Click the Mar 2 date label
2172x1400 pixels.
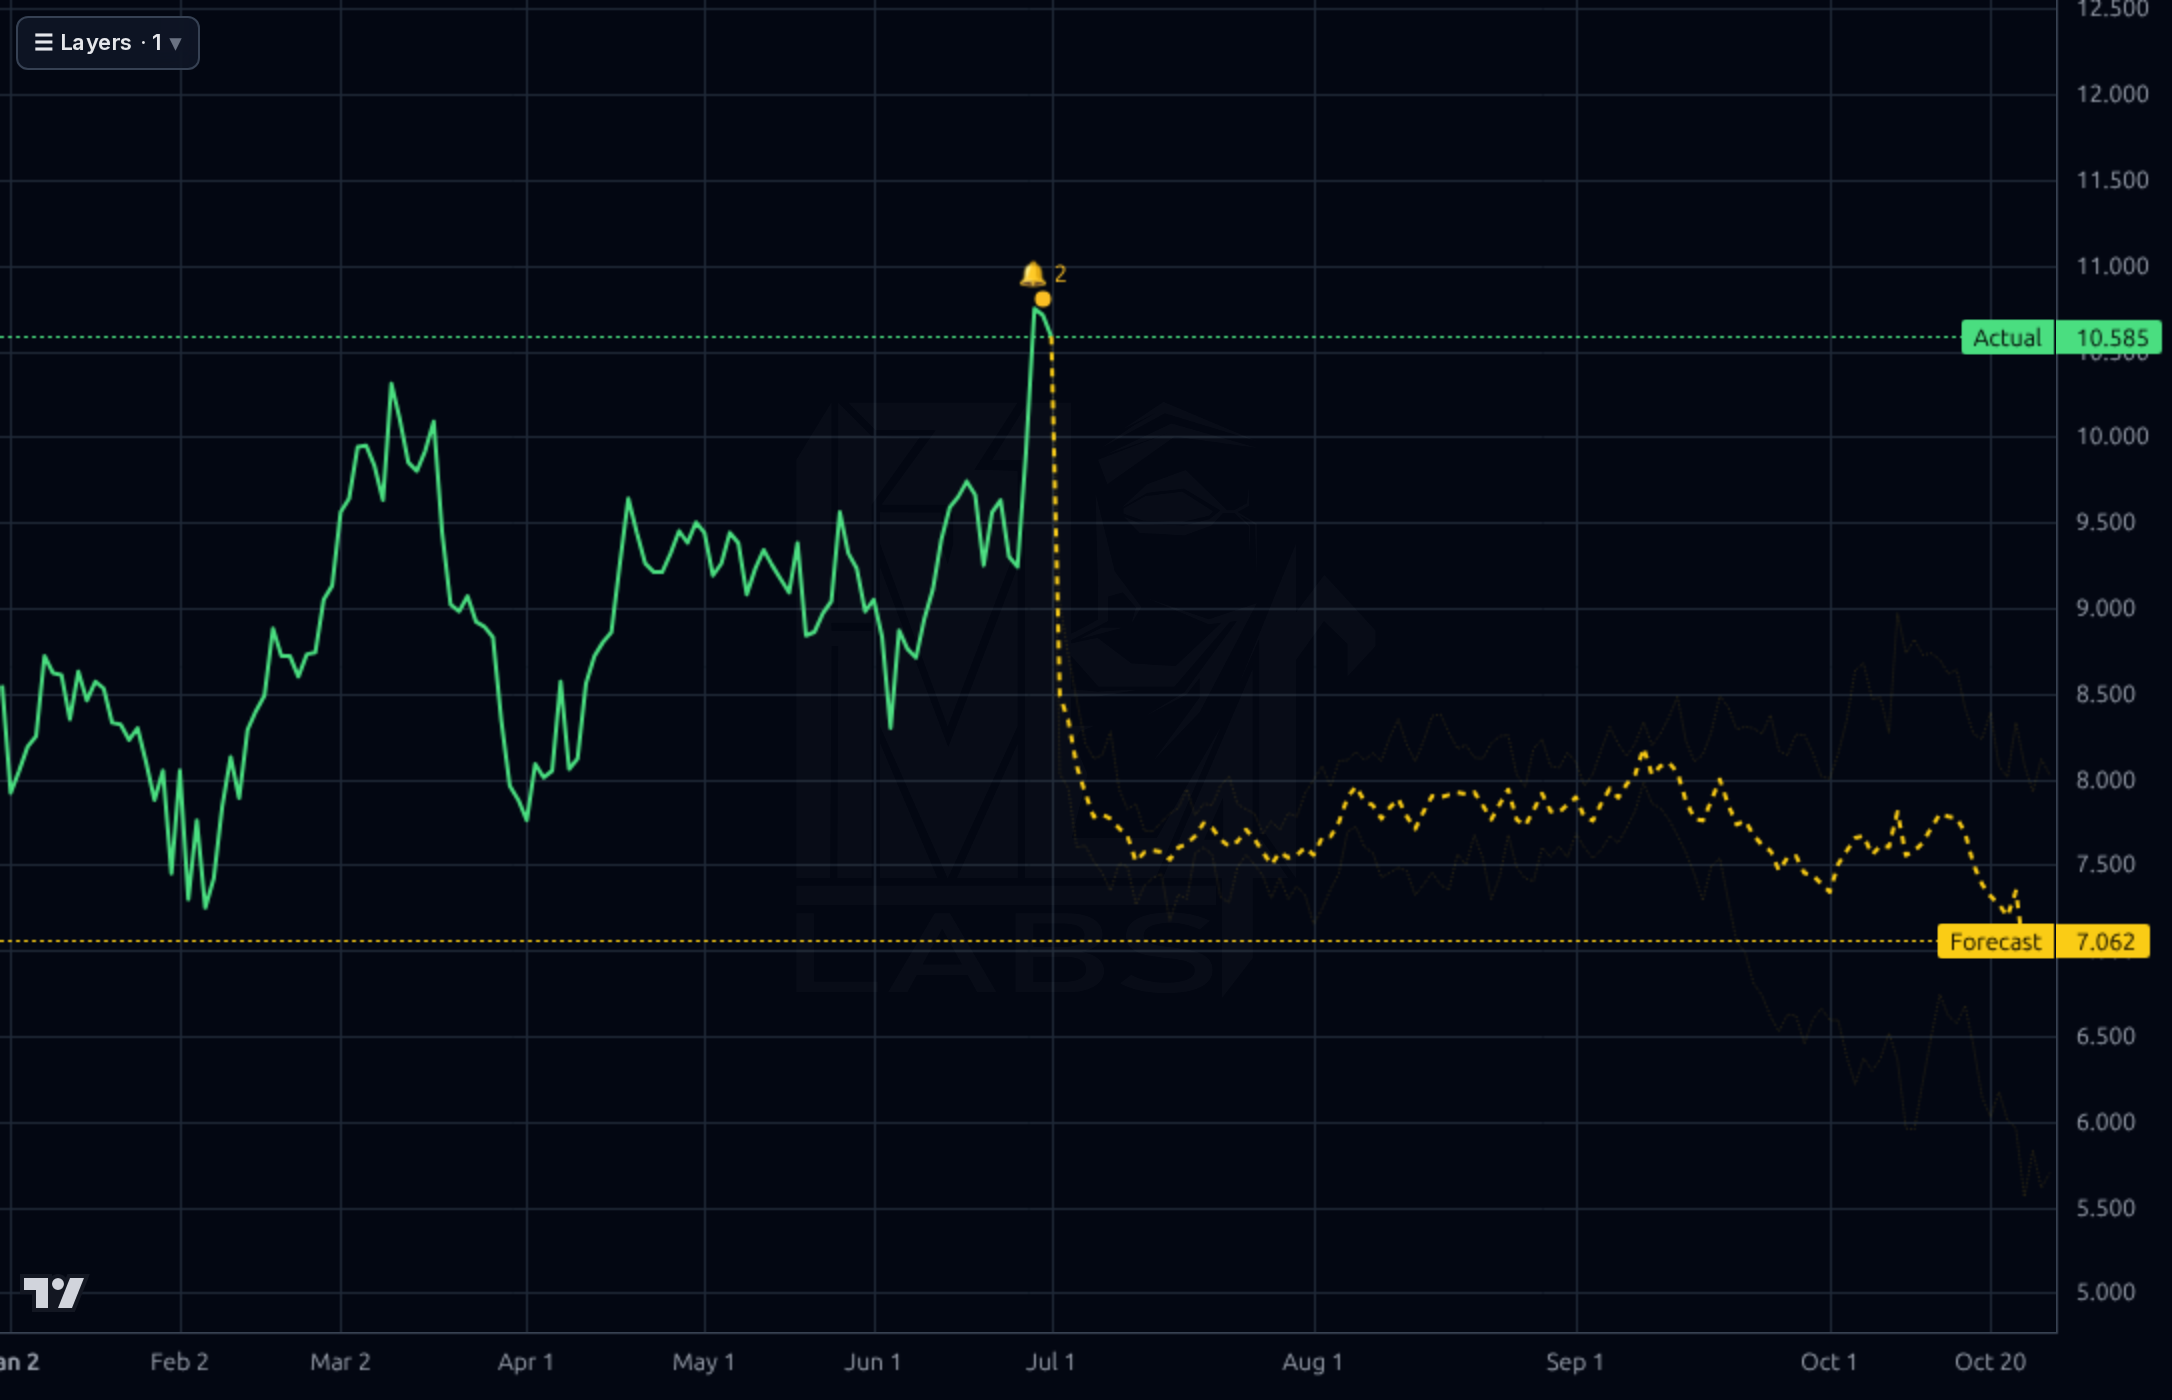[340, 1362]
